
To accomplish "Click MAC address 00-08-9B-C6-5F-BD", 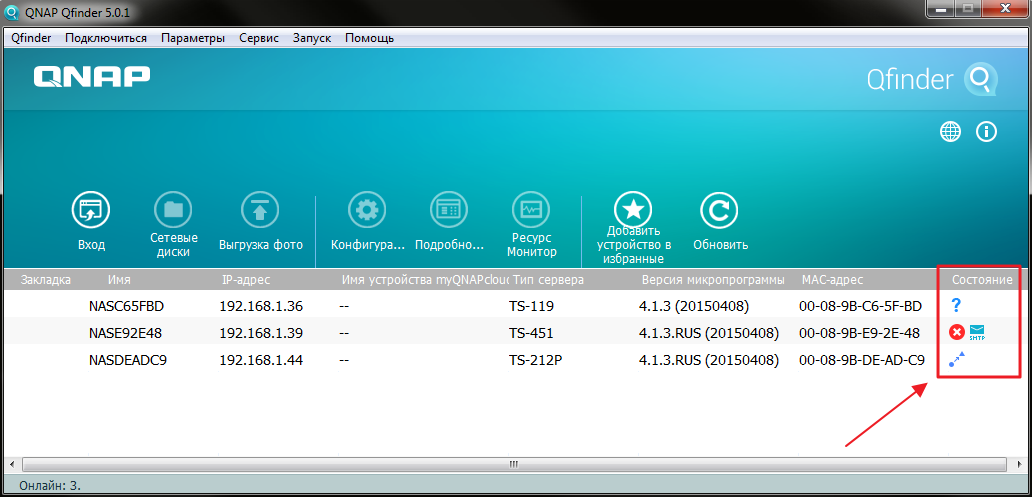I will coord(860,306).
